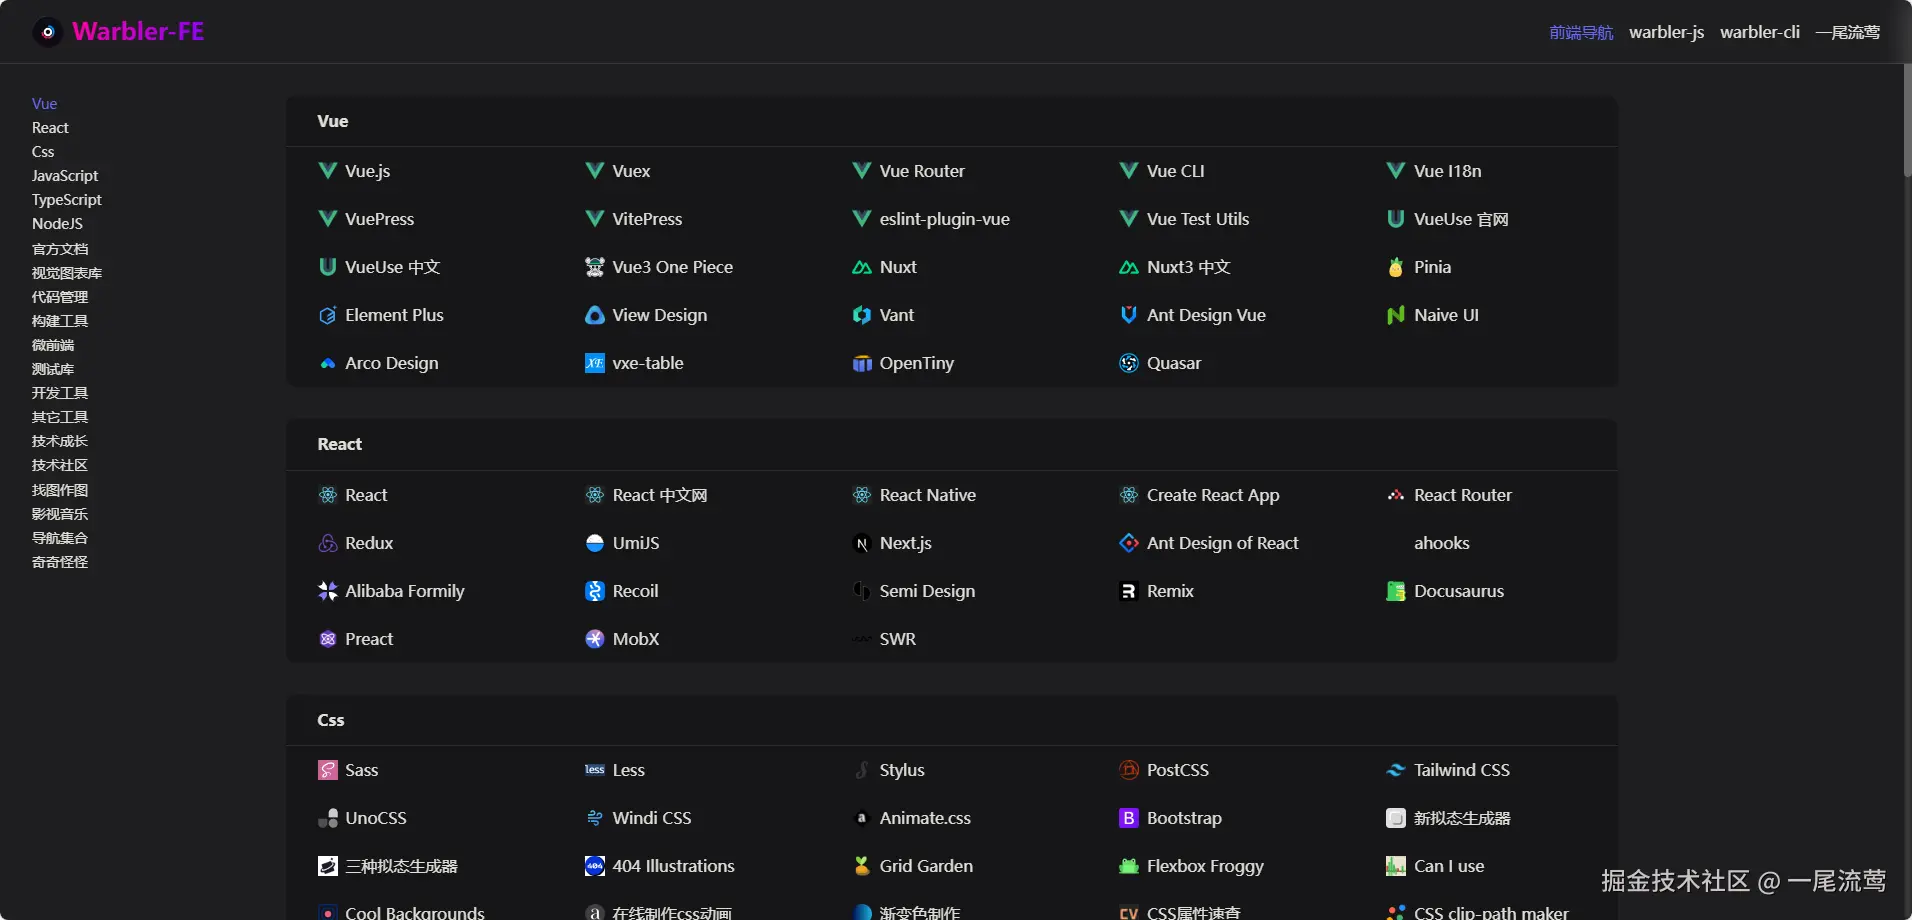Click the Quasar logo icon
Image resolution: width=1912 pixels, height=920 pixels.
click(x=1129, y=363)
